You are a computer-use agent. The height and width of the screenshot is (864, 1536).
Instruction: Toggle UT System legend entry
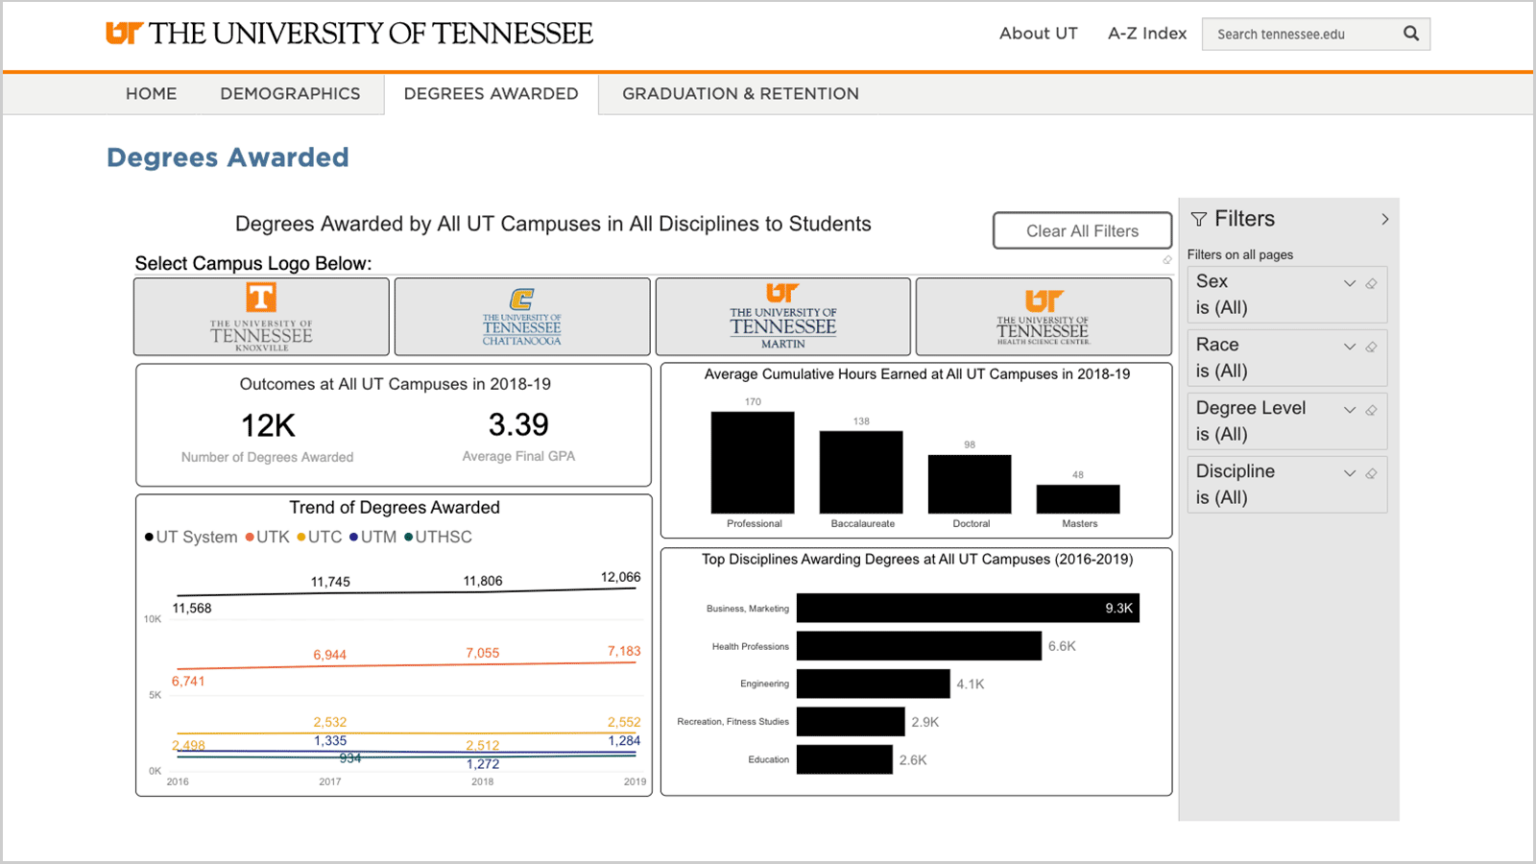[x=191, y=537]
